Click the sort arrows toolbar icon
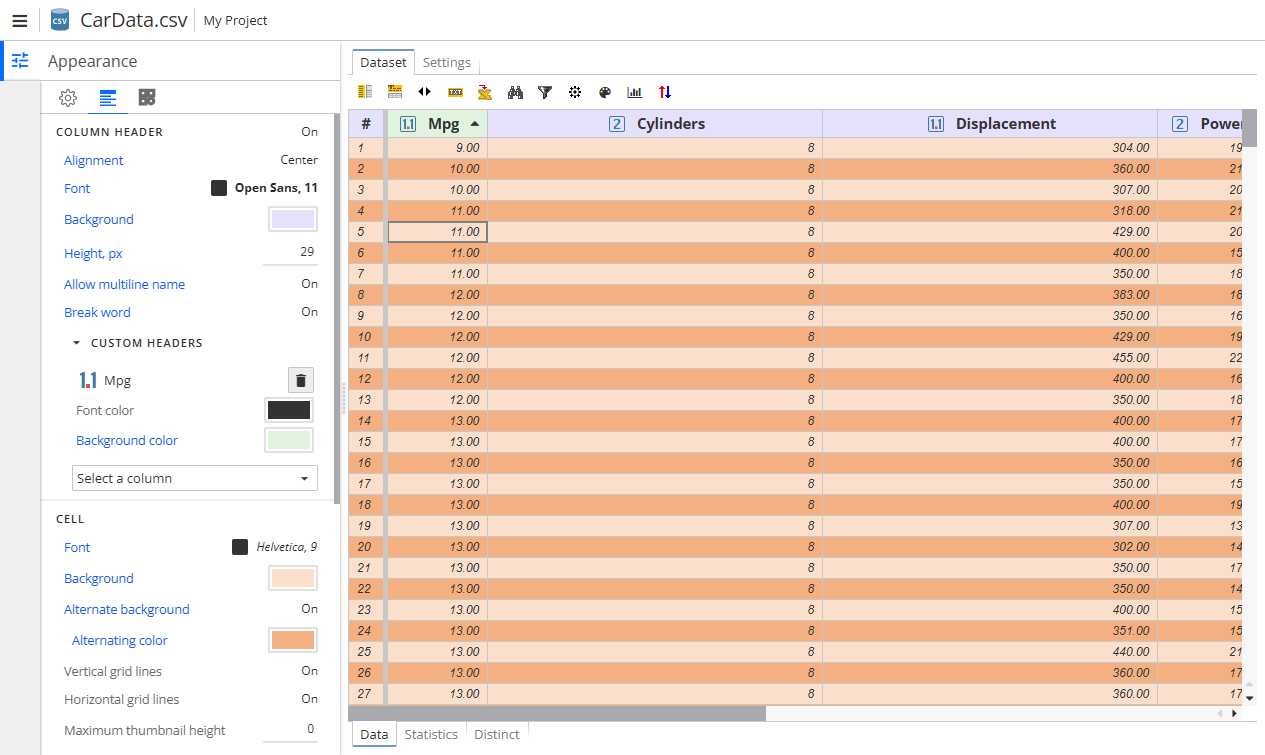The image size is (1265, 755). click(x=665, y=92)
